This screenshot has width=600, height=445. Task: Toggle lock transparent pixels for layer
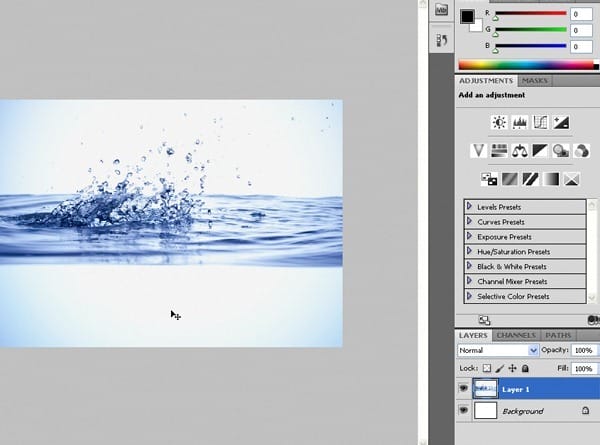pos(486,368)
